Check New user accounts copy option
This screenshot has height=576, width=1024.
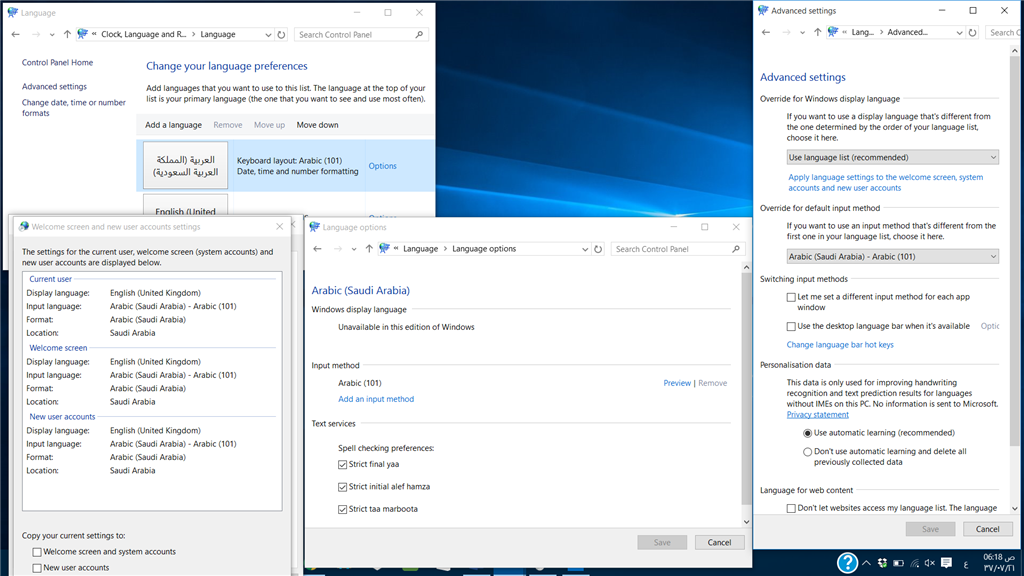click(x=37, y=568)
